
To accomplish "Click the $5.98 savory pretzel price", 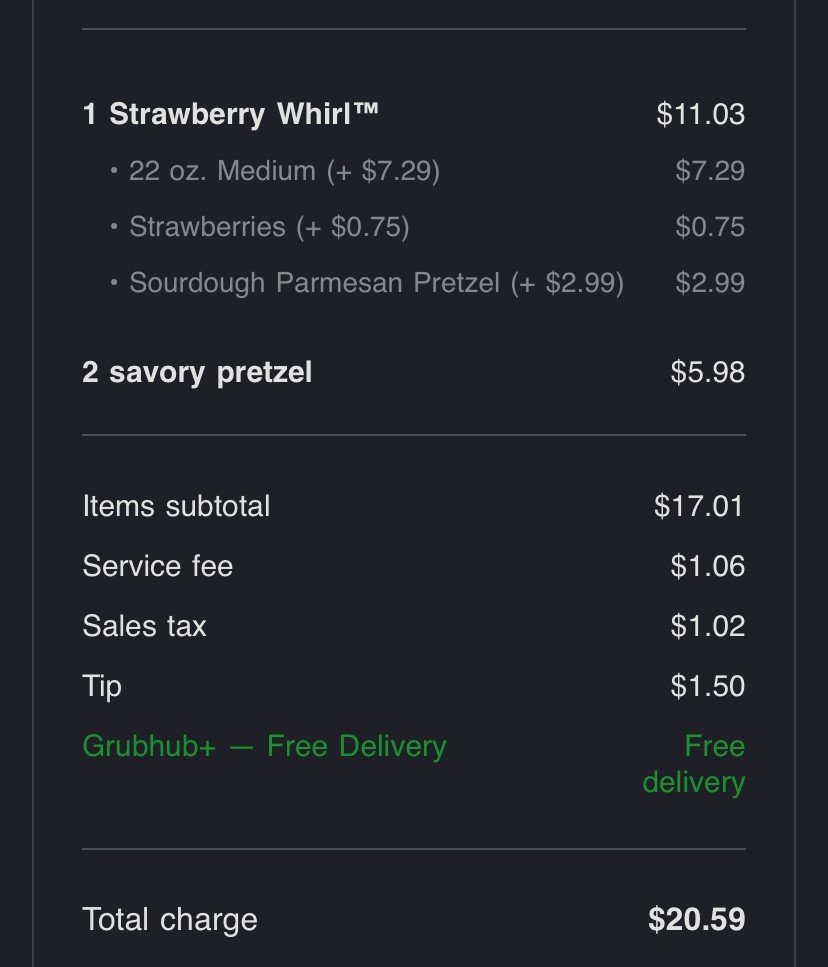I will (x=707, y=373).
